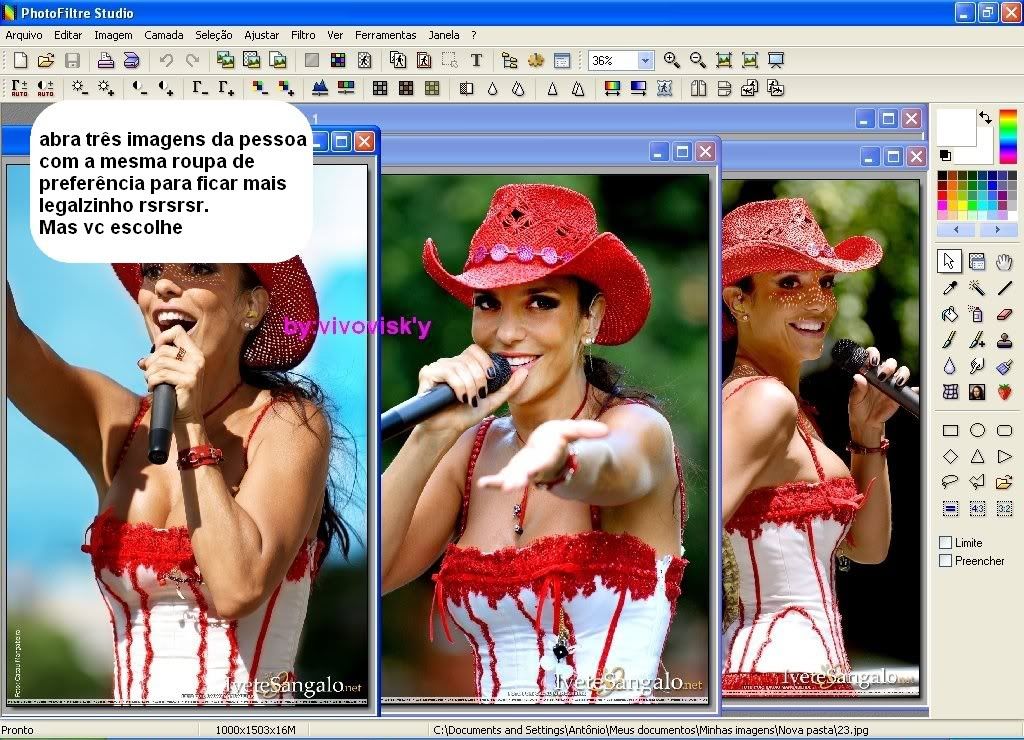Select the Eraser tool
Image resolution: width=1024 pixels, height=740 pixels.
click(1005, 314)
